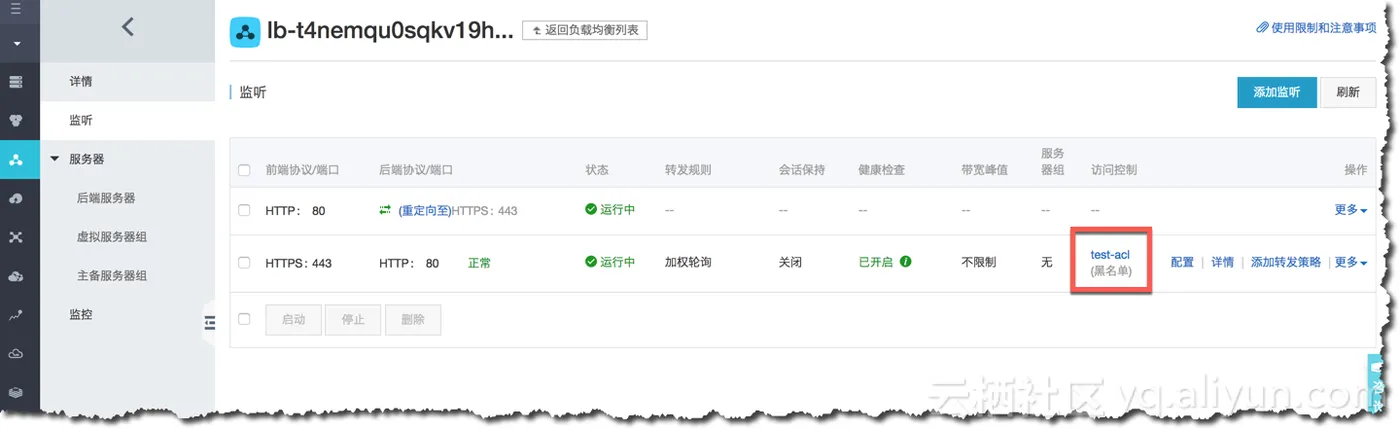Click the health check info icon
The width and height of the screenshot is (1400, 429).
pos(905,263)
